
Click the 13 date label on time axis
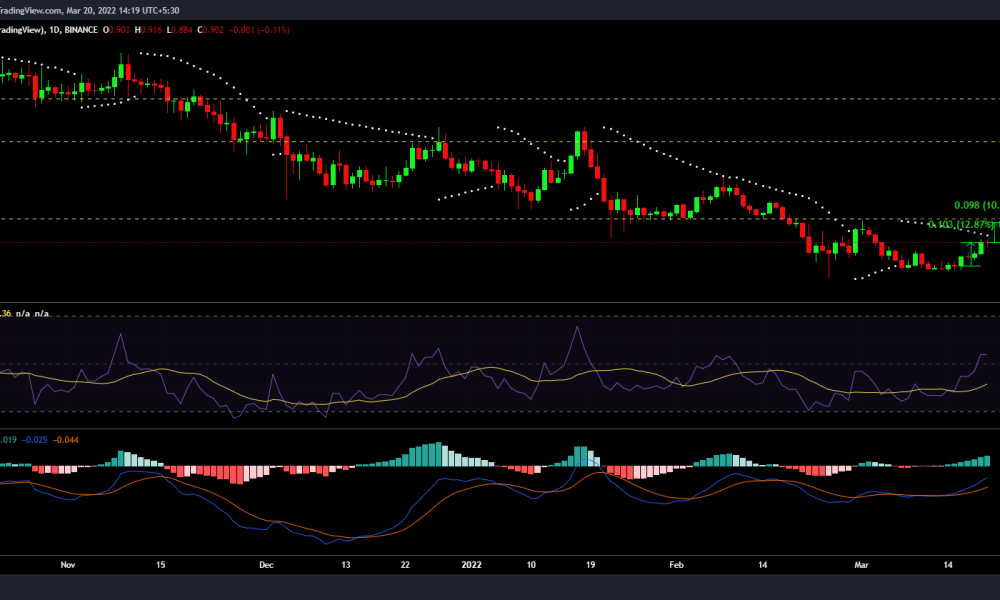(x=346, y=565)
